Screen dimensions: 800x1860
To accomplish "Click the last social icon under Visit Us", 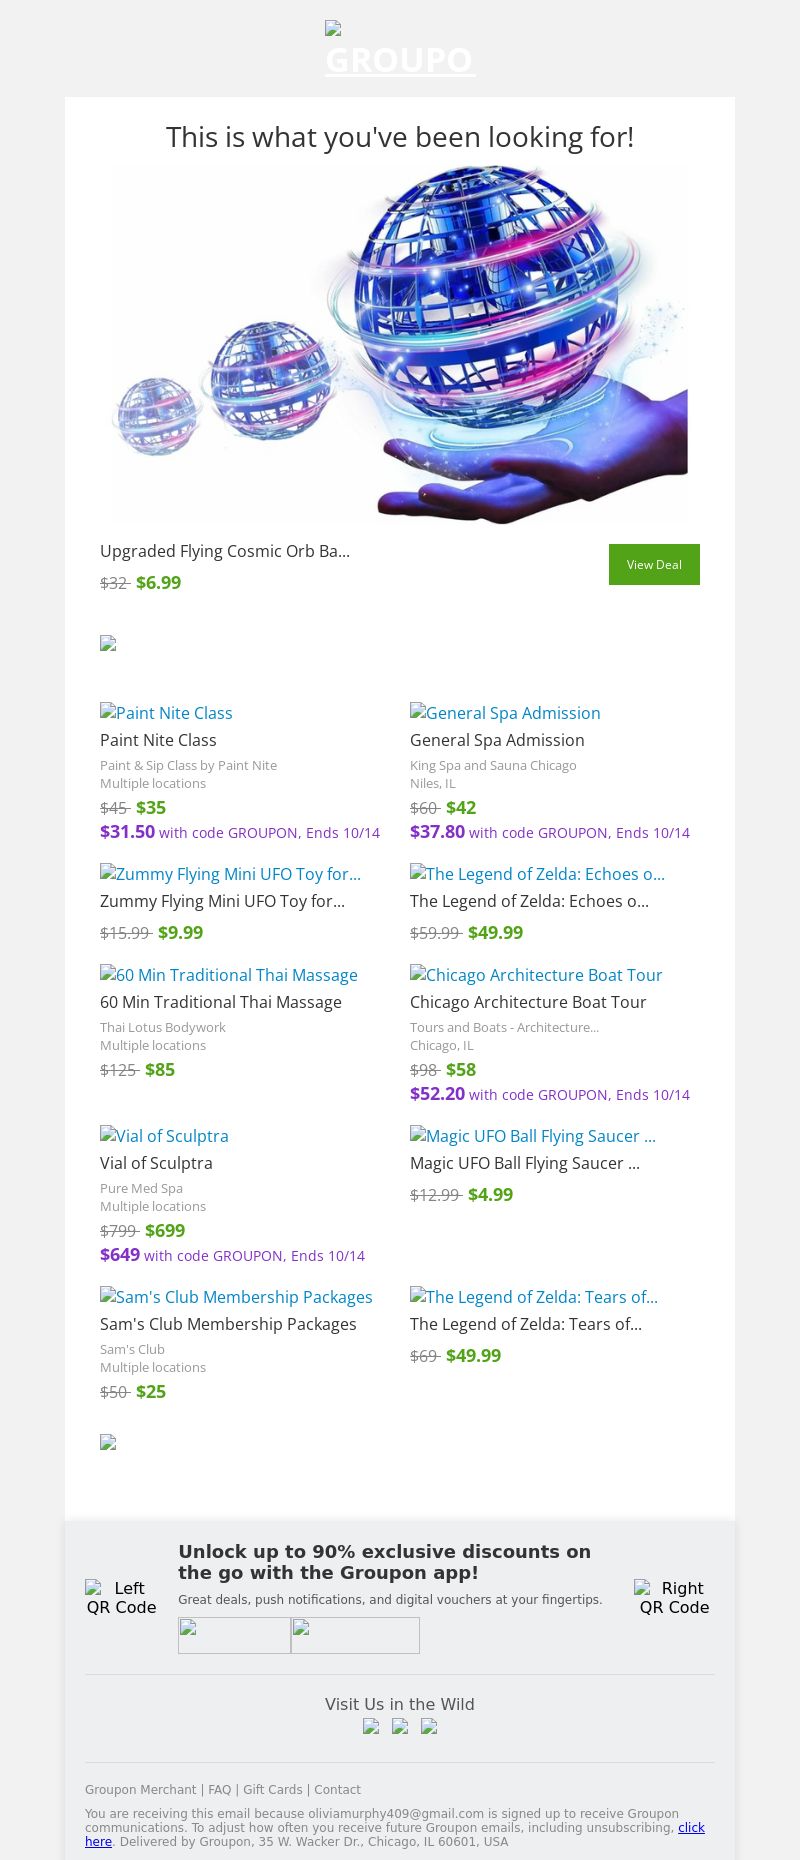I will 429,1726.
